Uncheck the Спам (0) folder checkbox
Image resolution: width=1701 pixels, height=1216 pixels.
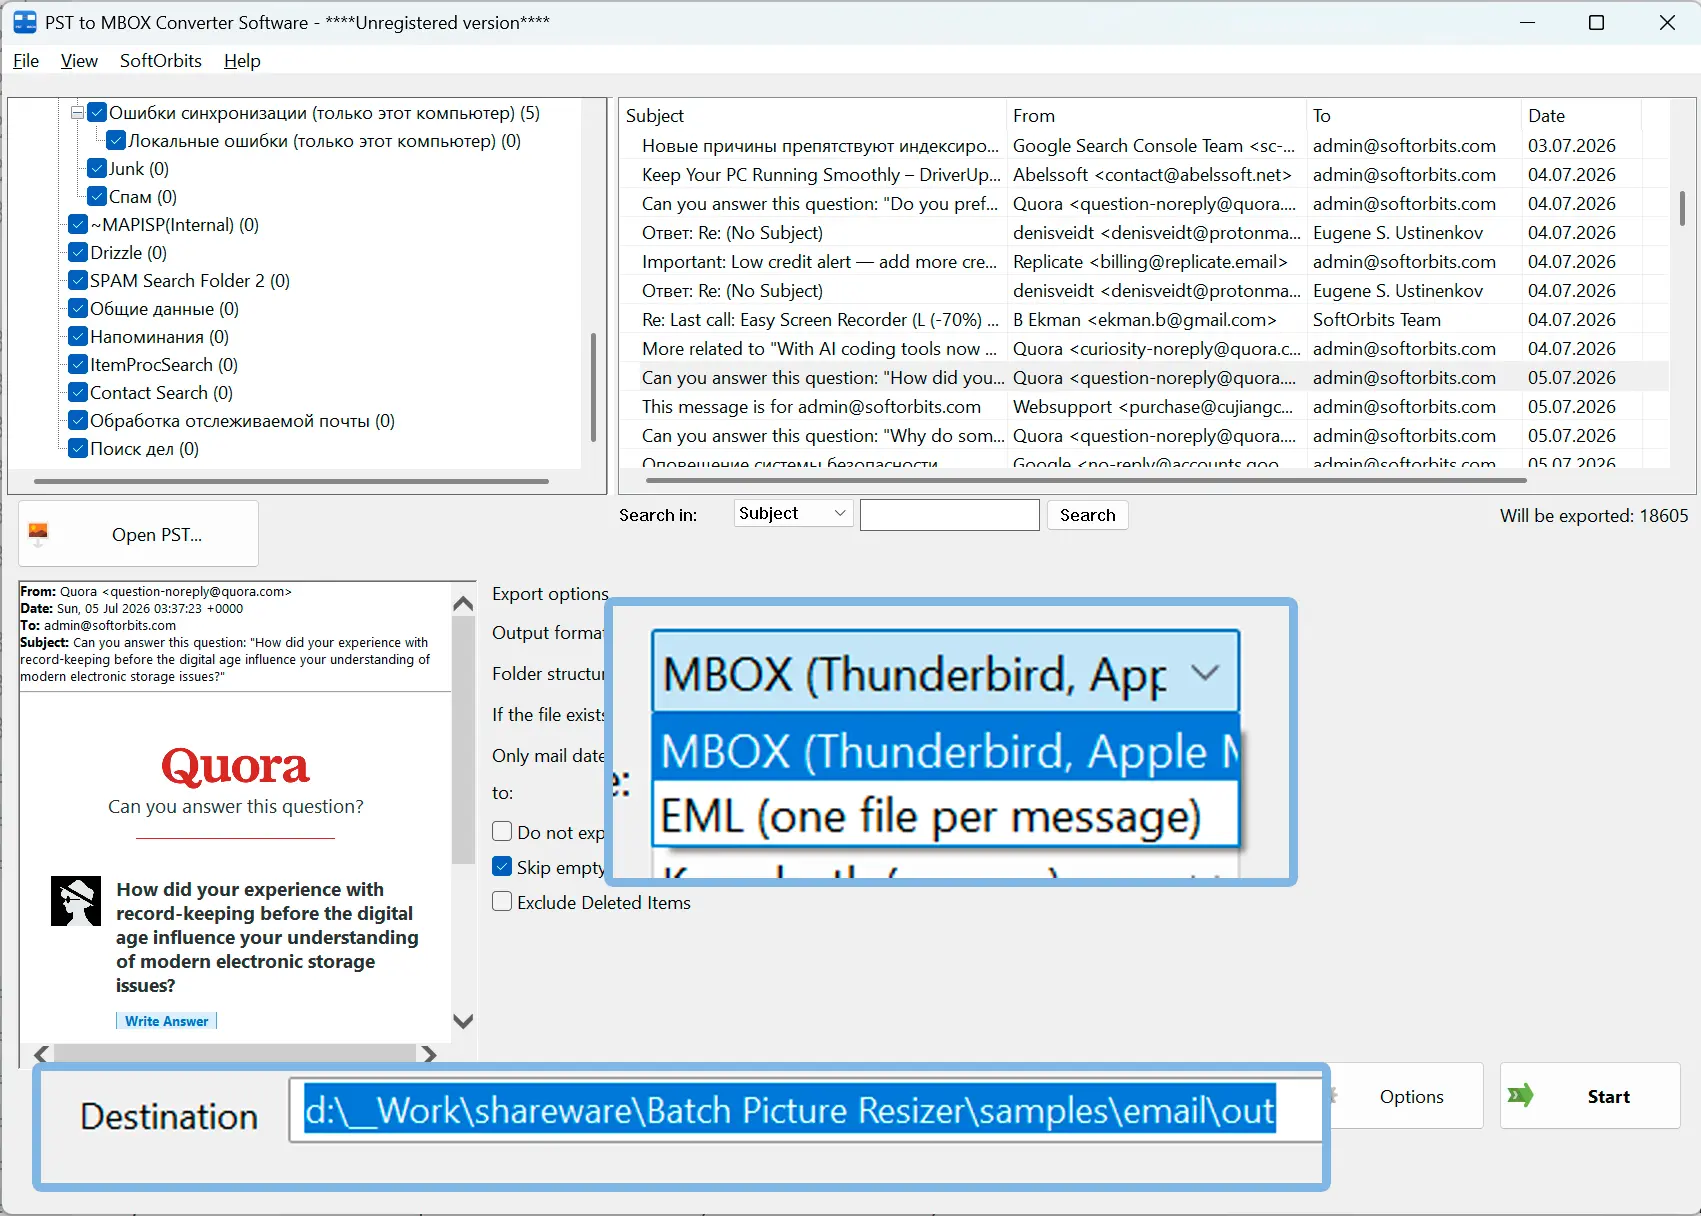point(97,197)
